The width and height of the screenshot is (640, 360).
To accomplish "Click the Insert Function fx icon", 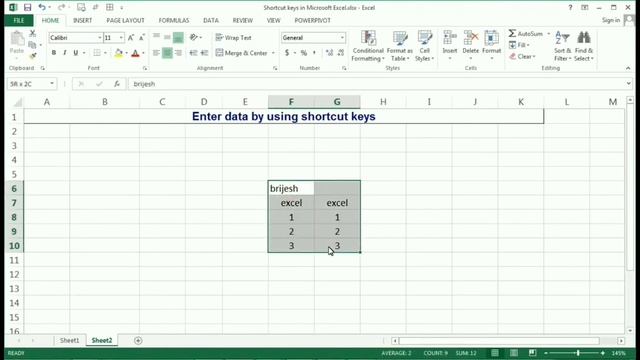I will [x=117, y=84].
